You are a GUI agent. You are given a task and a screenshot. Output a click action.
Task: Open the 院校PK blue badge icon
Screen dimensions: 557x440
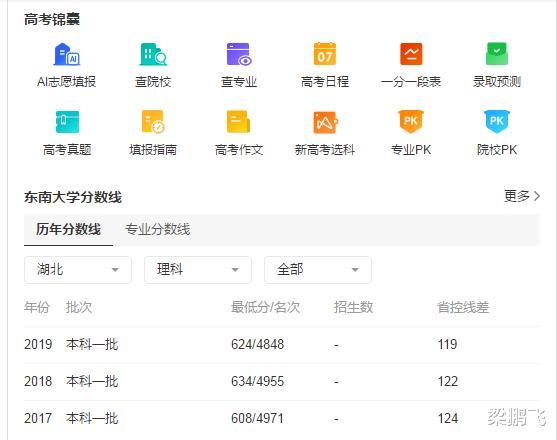point(497,121)
